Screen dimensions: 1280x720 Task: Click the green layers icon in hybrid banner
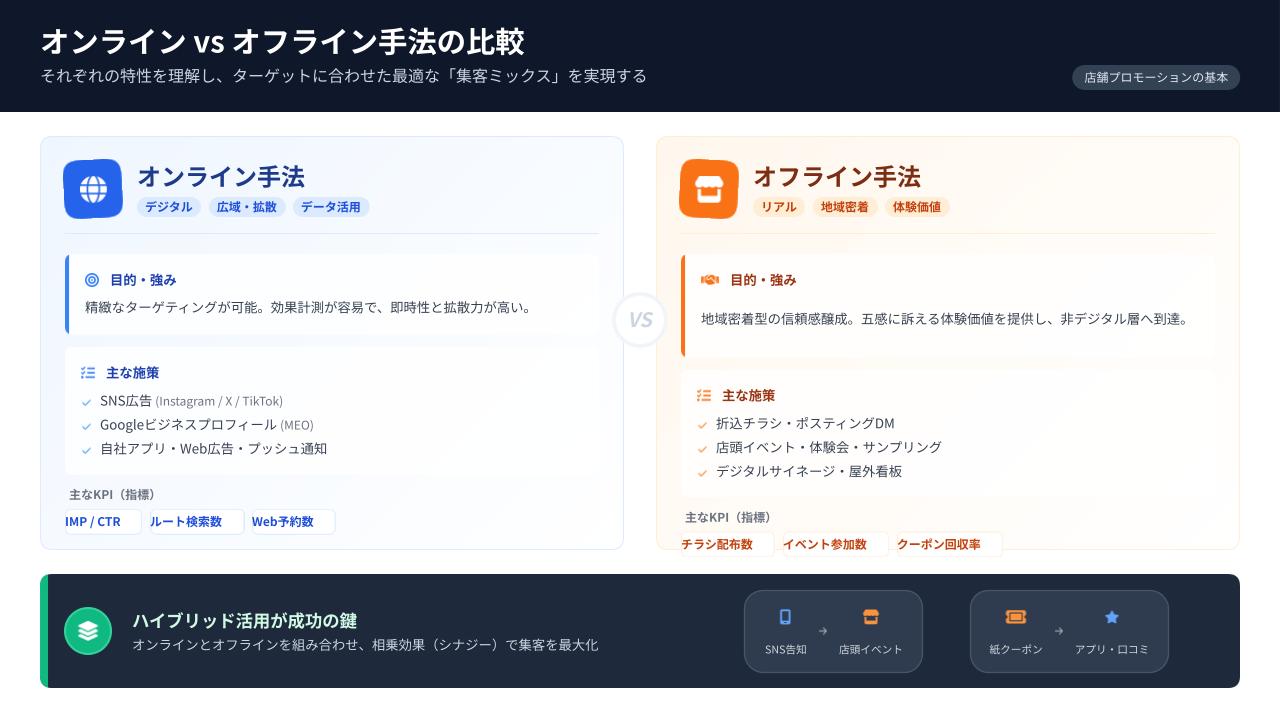click(x=88, y=631)
